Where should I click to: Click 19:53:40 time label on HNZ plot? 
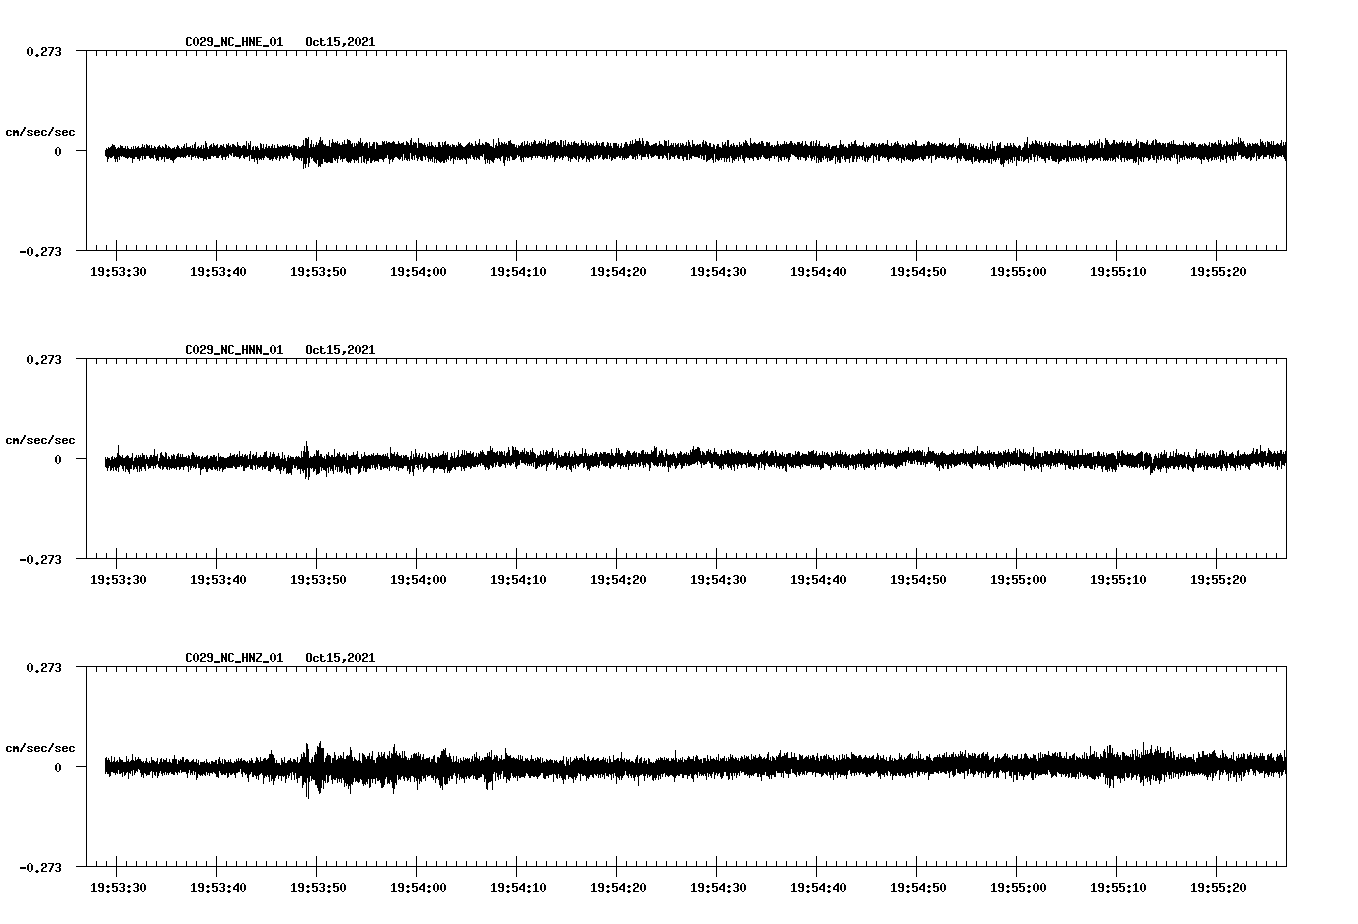pyautogui.click(x=218, y=888)
